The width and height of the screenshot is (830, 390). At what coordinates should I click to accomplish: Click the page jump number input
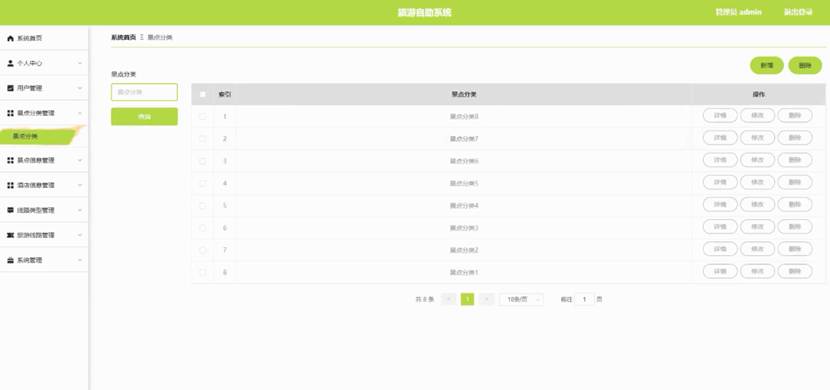(584, 300)
